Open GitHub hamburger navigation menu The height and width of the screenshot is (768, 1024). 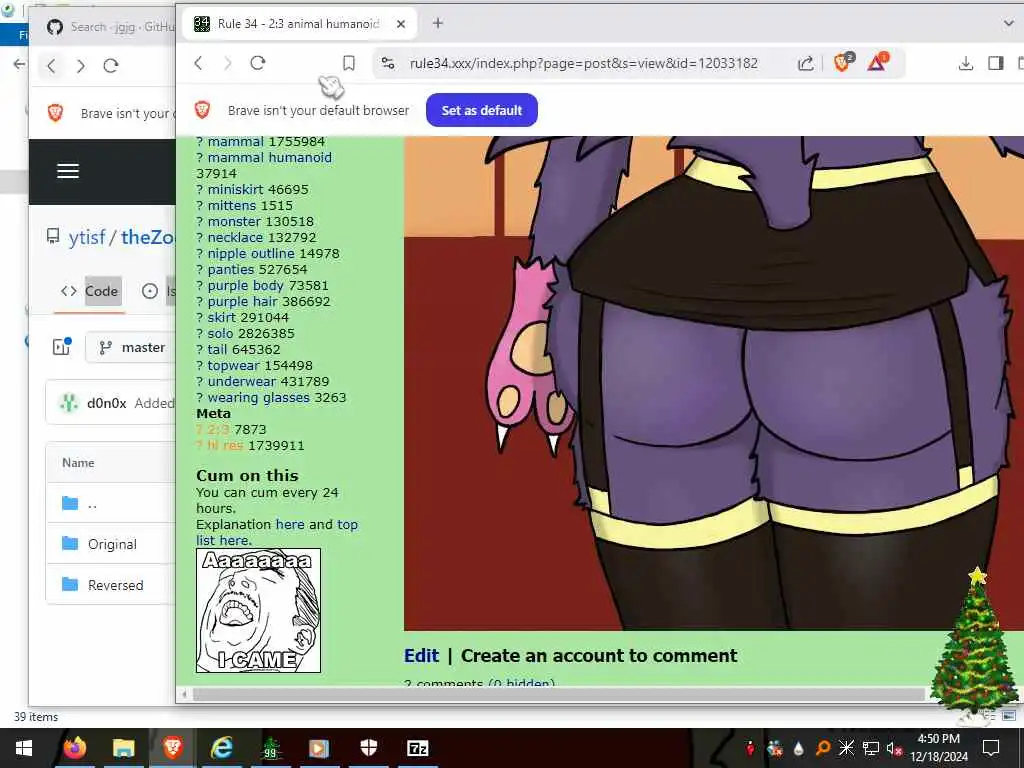[68, 171]
